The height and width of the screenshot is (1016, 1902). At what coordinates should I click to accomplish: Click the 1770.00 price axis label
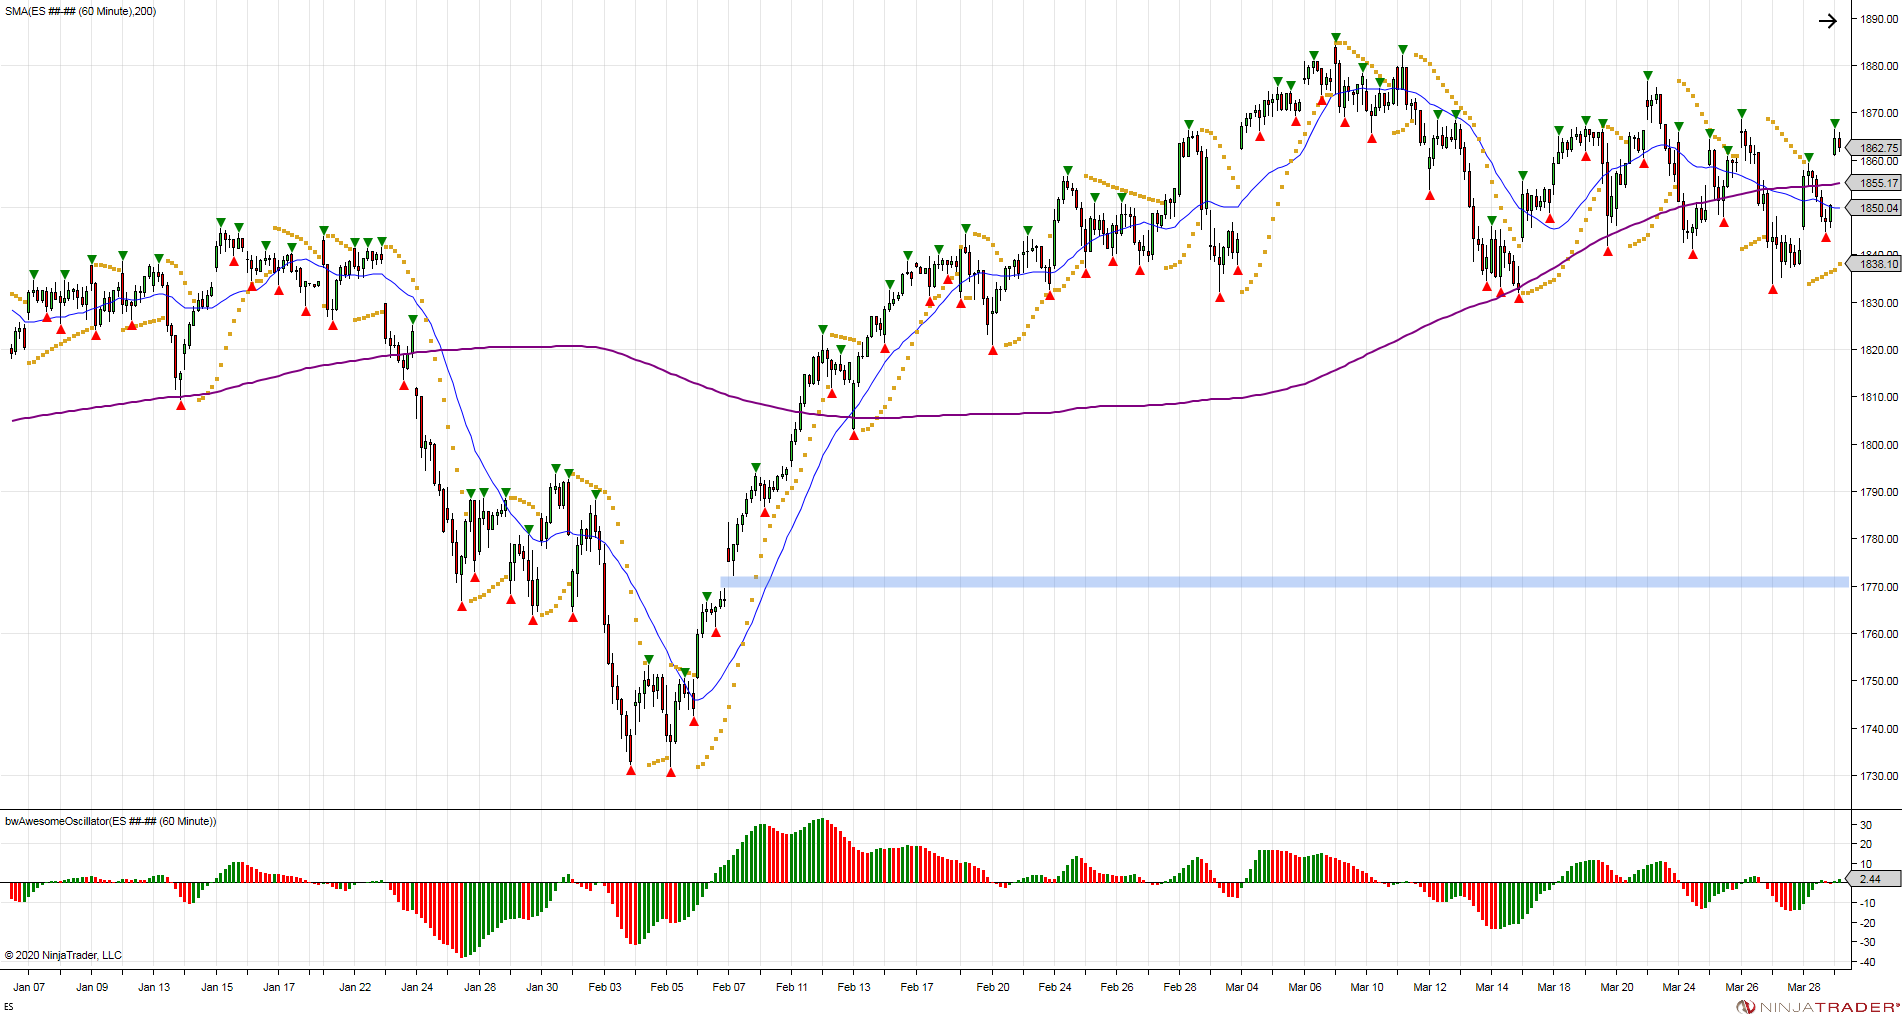click(x=1879, y=587)
